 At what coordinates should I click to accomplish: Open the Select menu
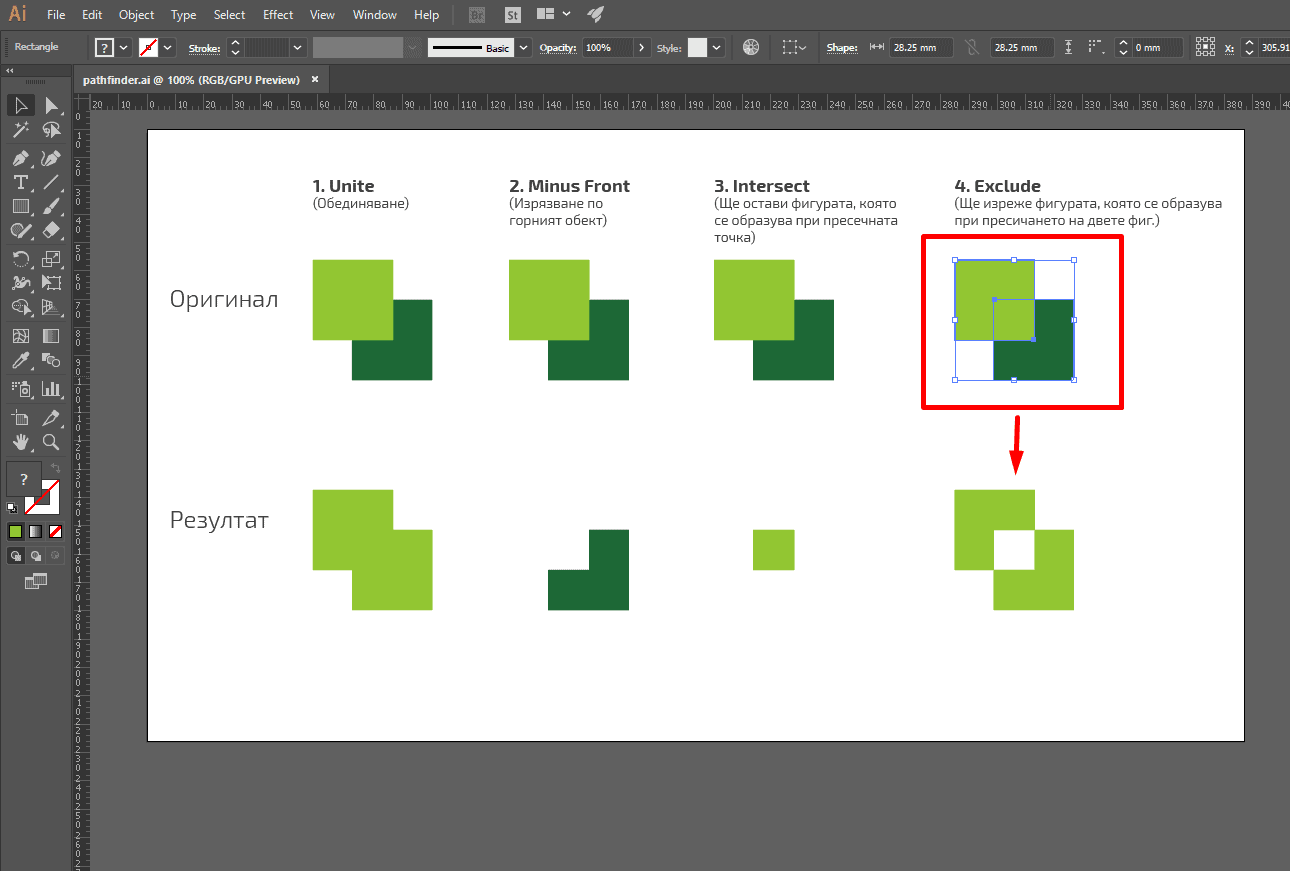[x=229, y=15]
